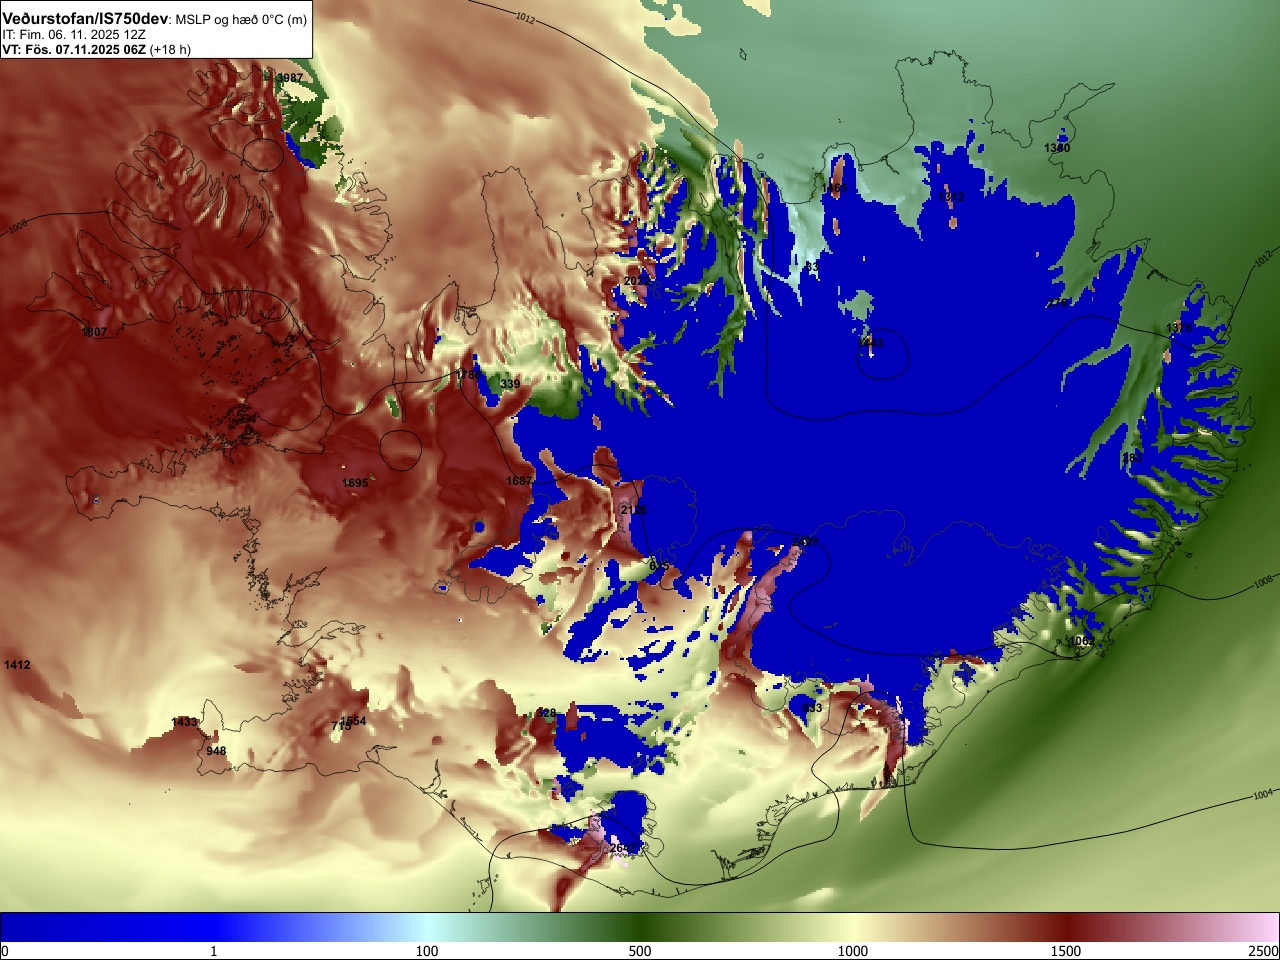1280x960 pixels.
Task: Click the colorbar tick label 100
Action: click(x=427, y=951)
